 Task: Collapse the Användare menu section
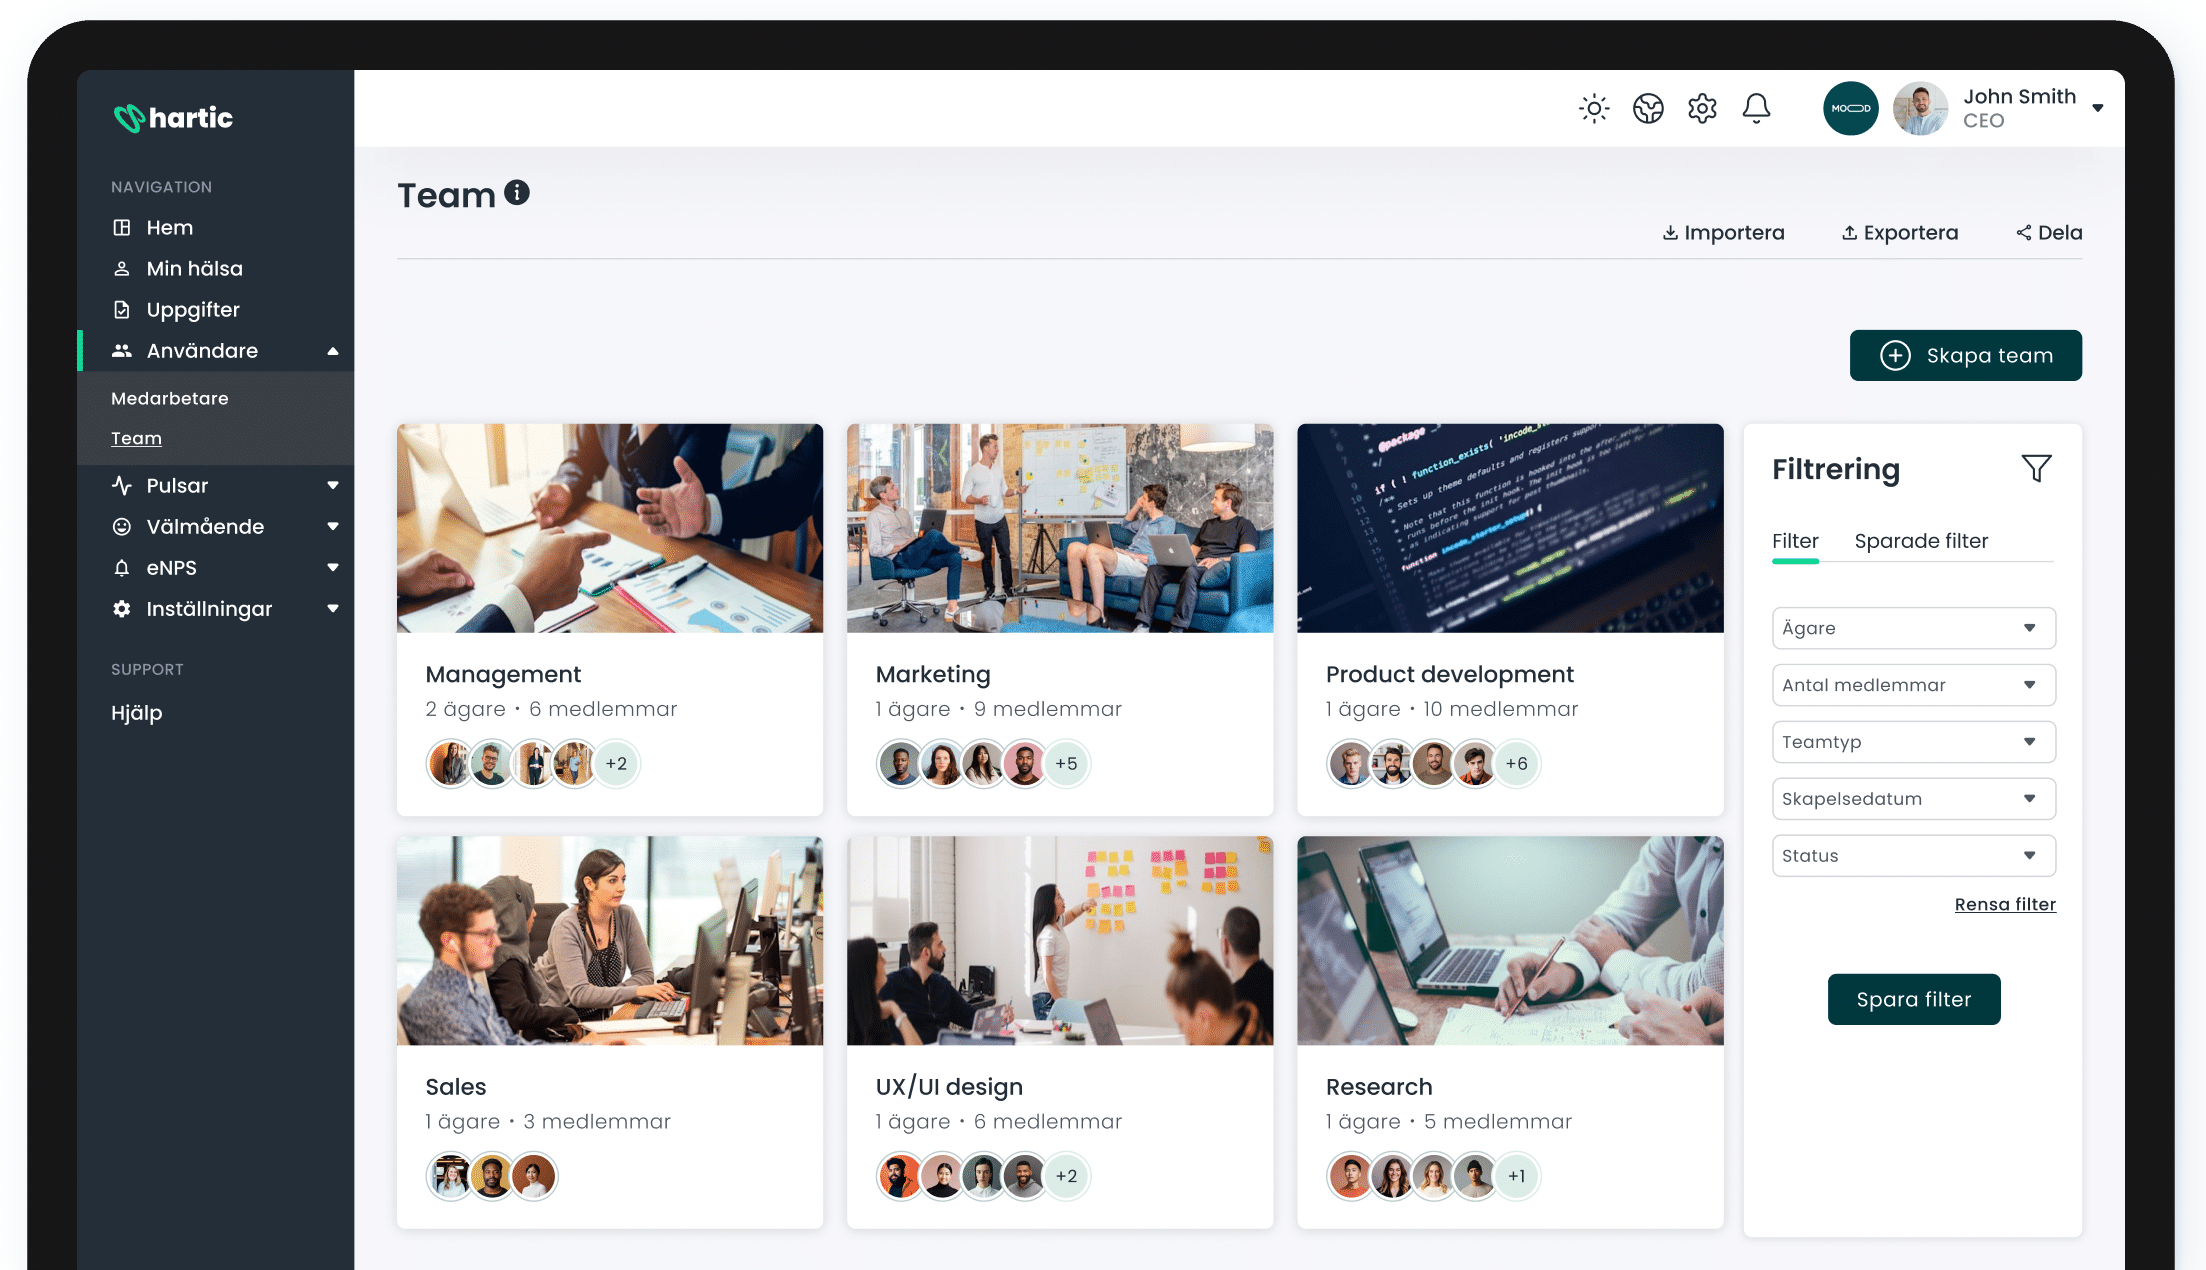click(333, 351)
